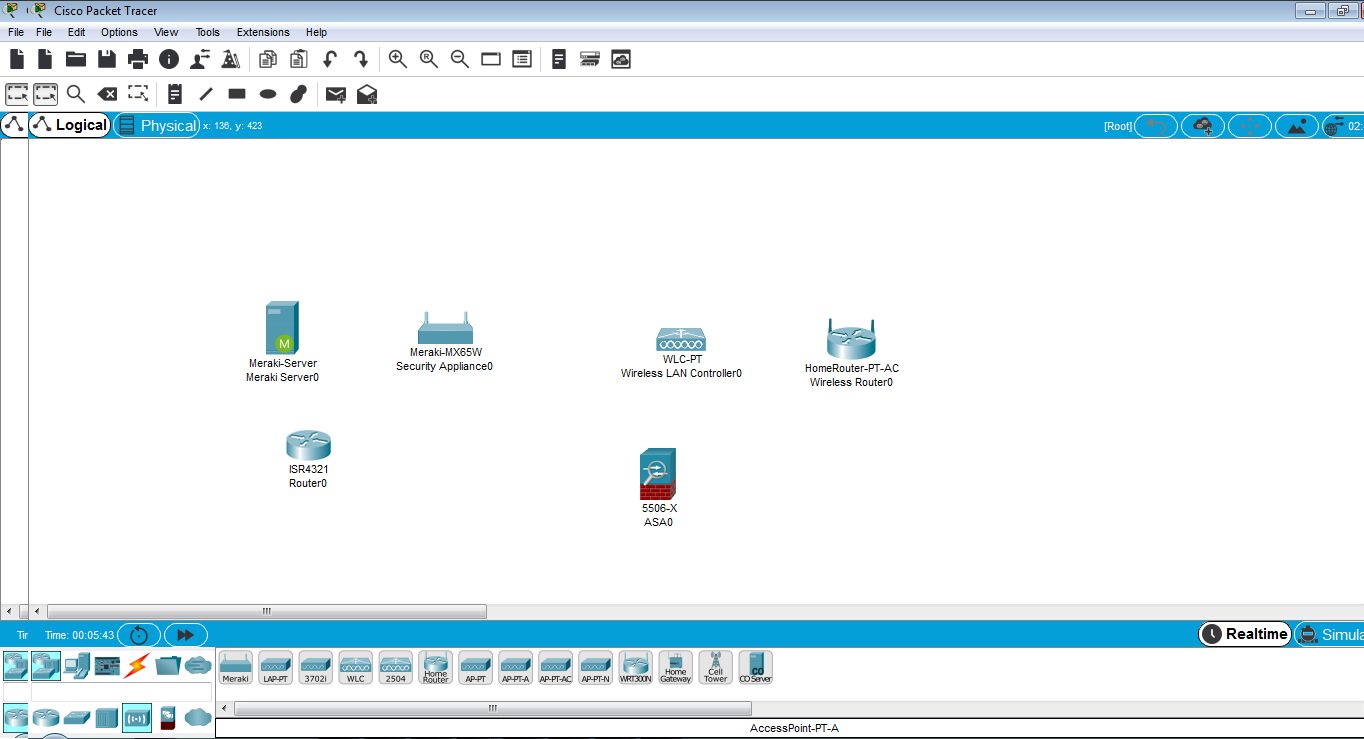Open the Network Information dialog
The width and height of the screenshot is (1364, 739).
[168, 59]
